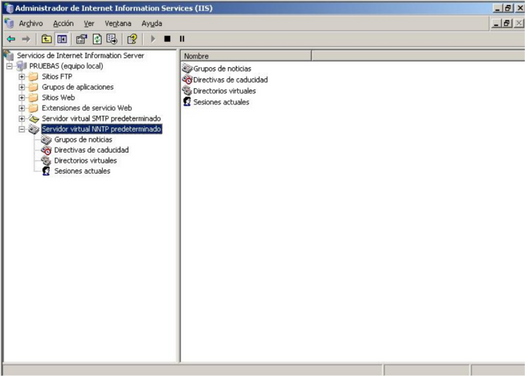
Task: Pause the server with the pause icon
Action: (x=182, y=39)
